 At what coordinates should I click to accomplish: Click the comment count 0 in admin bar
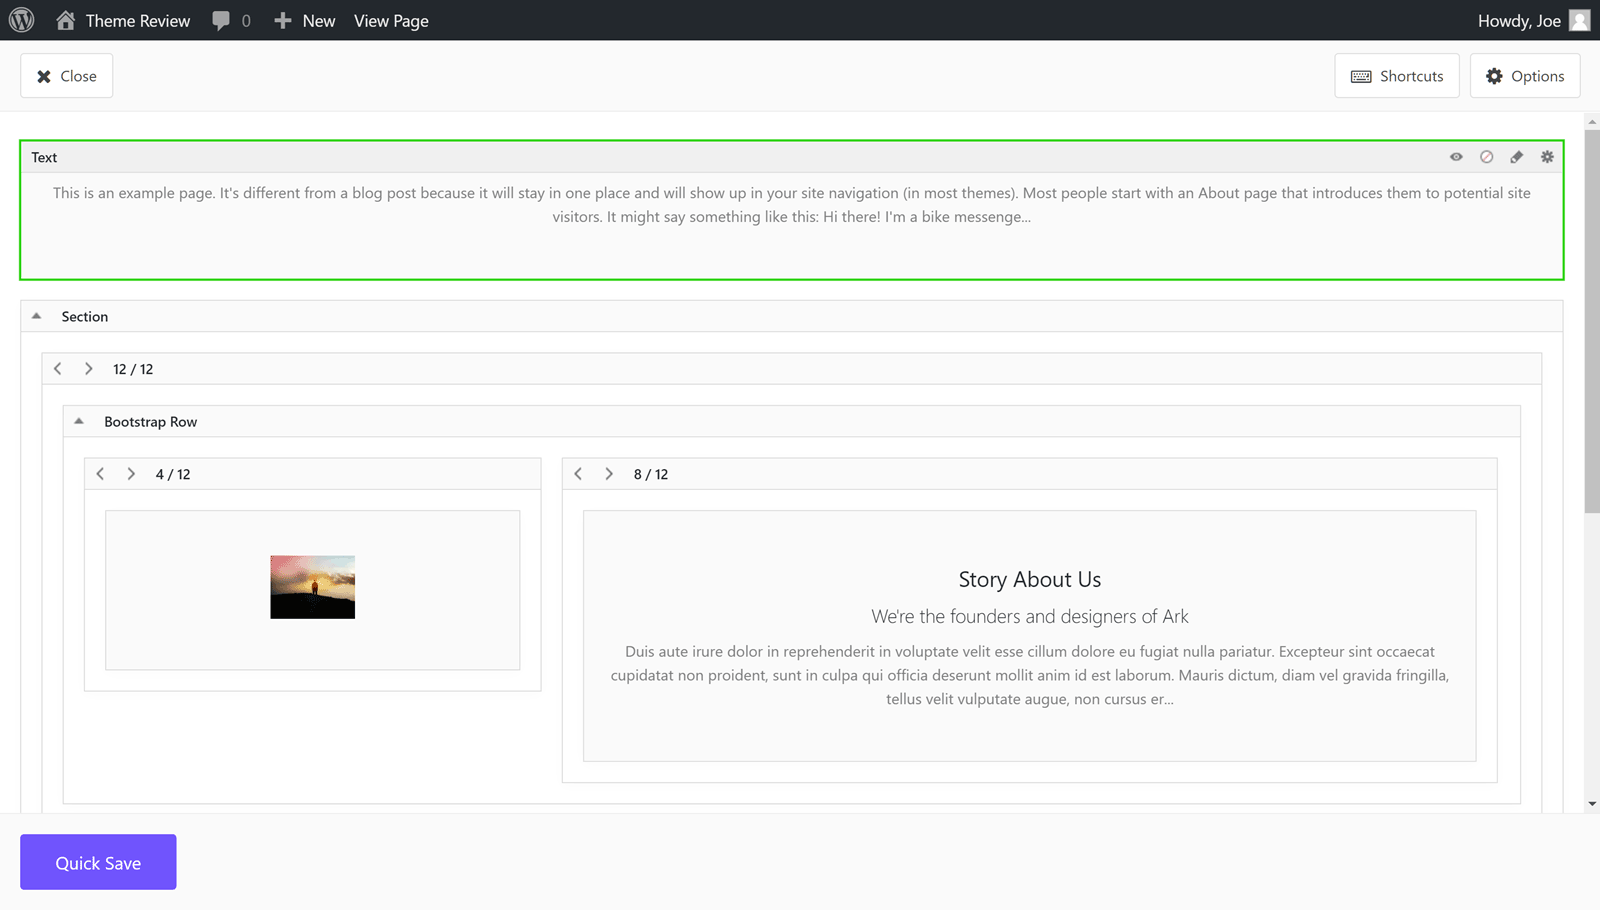[x=246, y=21]
